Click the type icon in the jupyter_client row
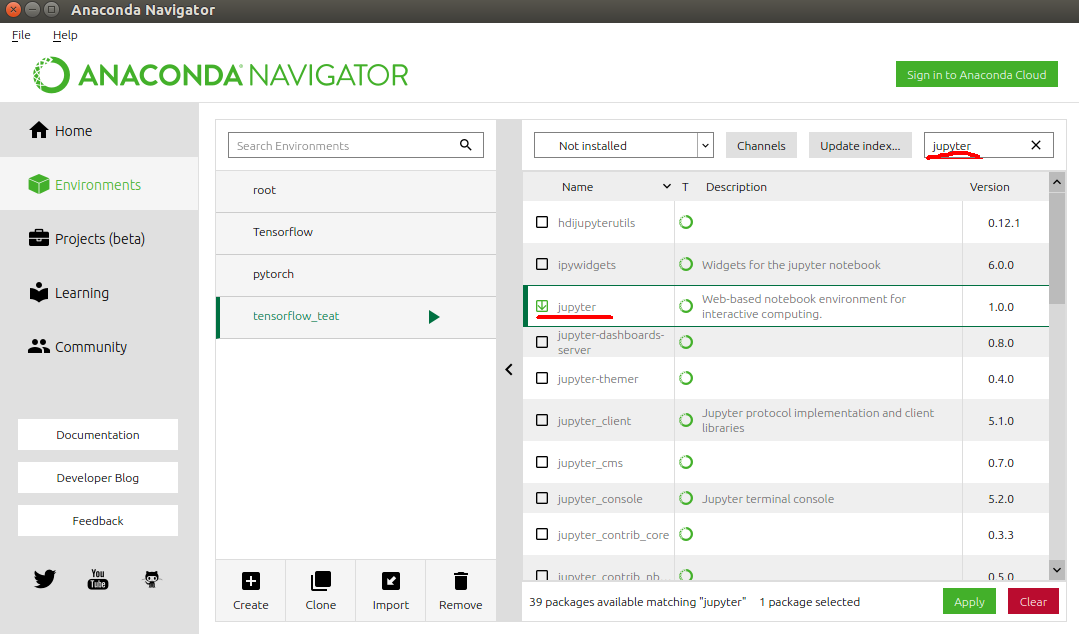 pyautogui.click(x=686, y=420)
